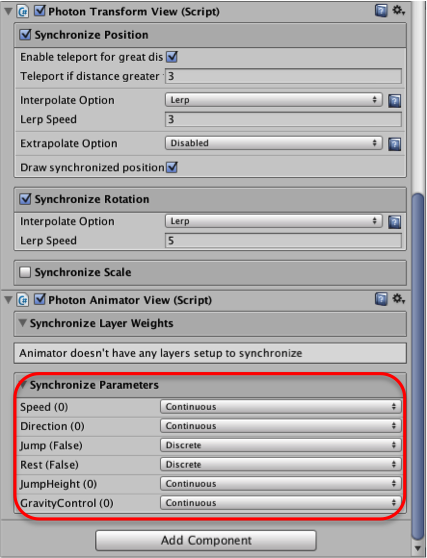The height and width of the screenshot is (558, 427).
Task: Collapse the Photon Transform View component
Action: (8, 11)
